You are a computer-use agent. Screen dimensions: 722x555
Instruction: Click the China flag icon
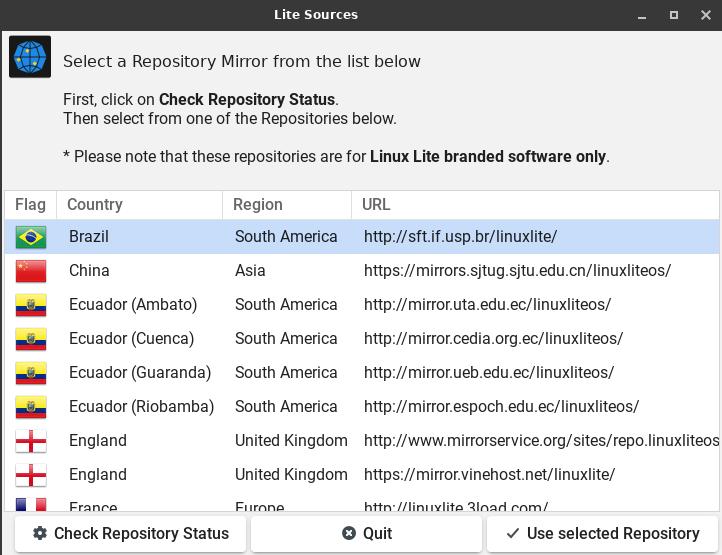pos(31,271)
